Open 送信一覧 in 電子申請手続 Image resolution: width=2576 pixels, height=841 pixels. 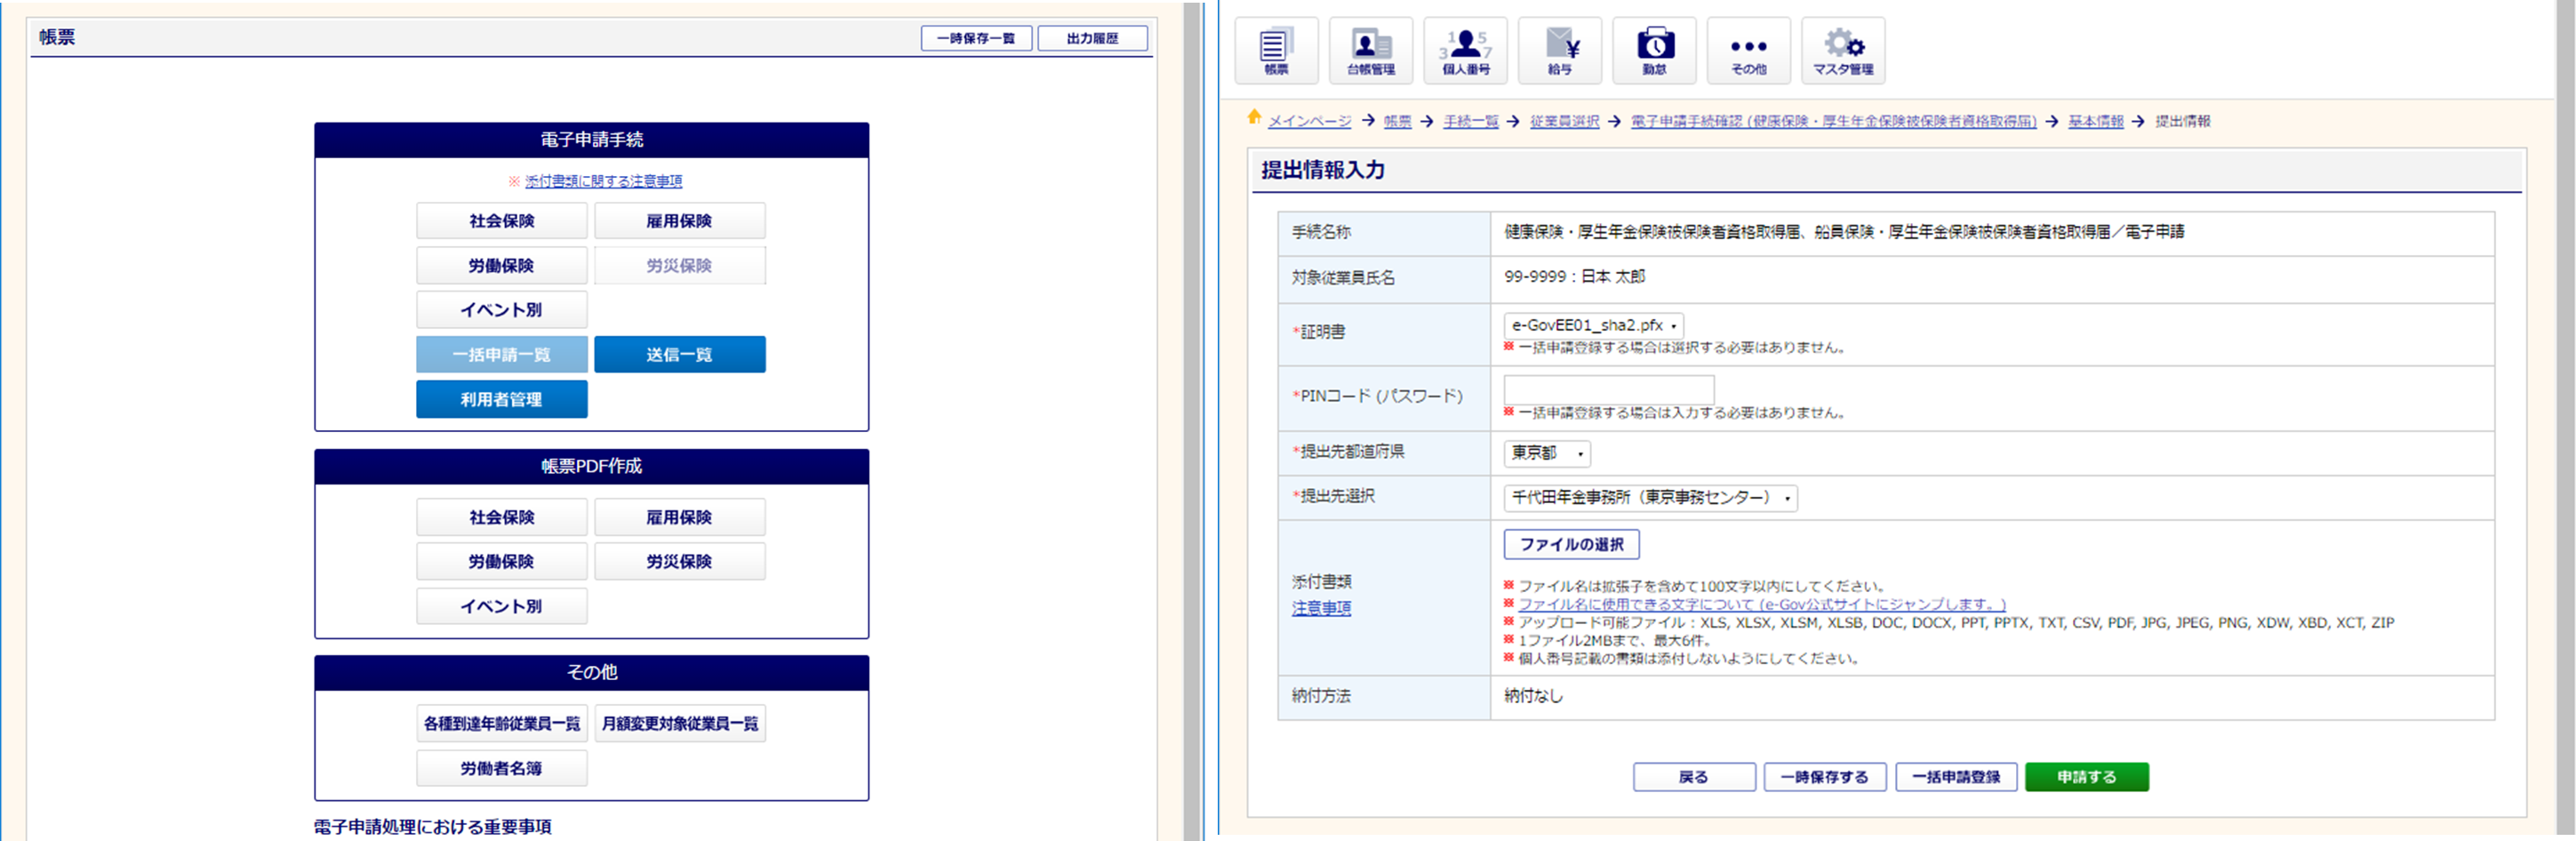pyautogui.click(x=679, y=355)
